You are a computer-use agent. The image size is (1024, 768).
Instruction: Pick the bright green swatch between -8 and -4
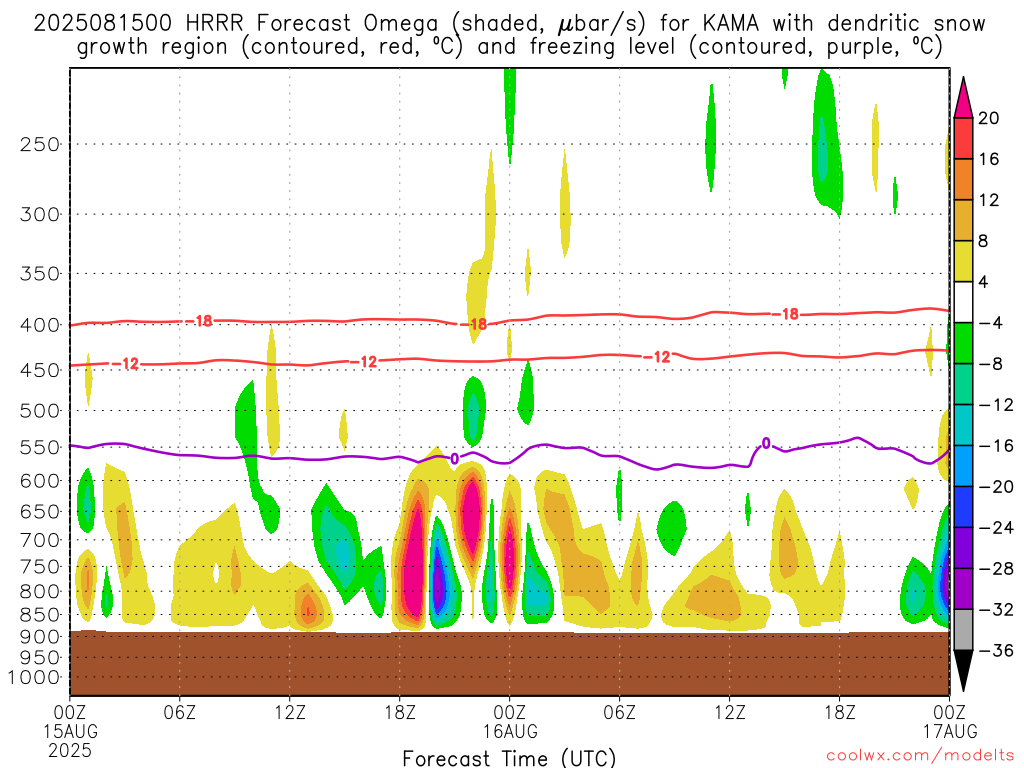click(963, 343)
